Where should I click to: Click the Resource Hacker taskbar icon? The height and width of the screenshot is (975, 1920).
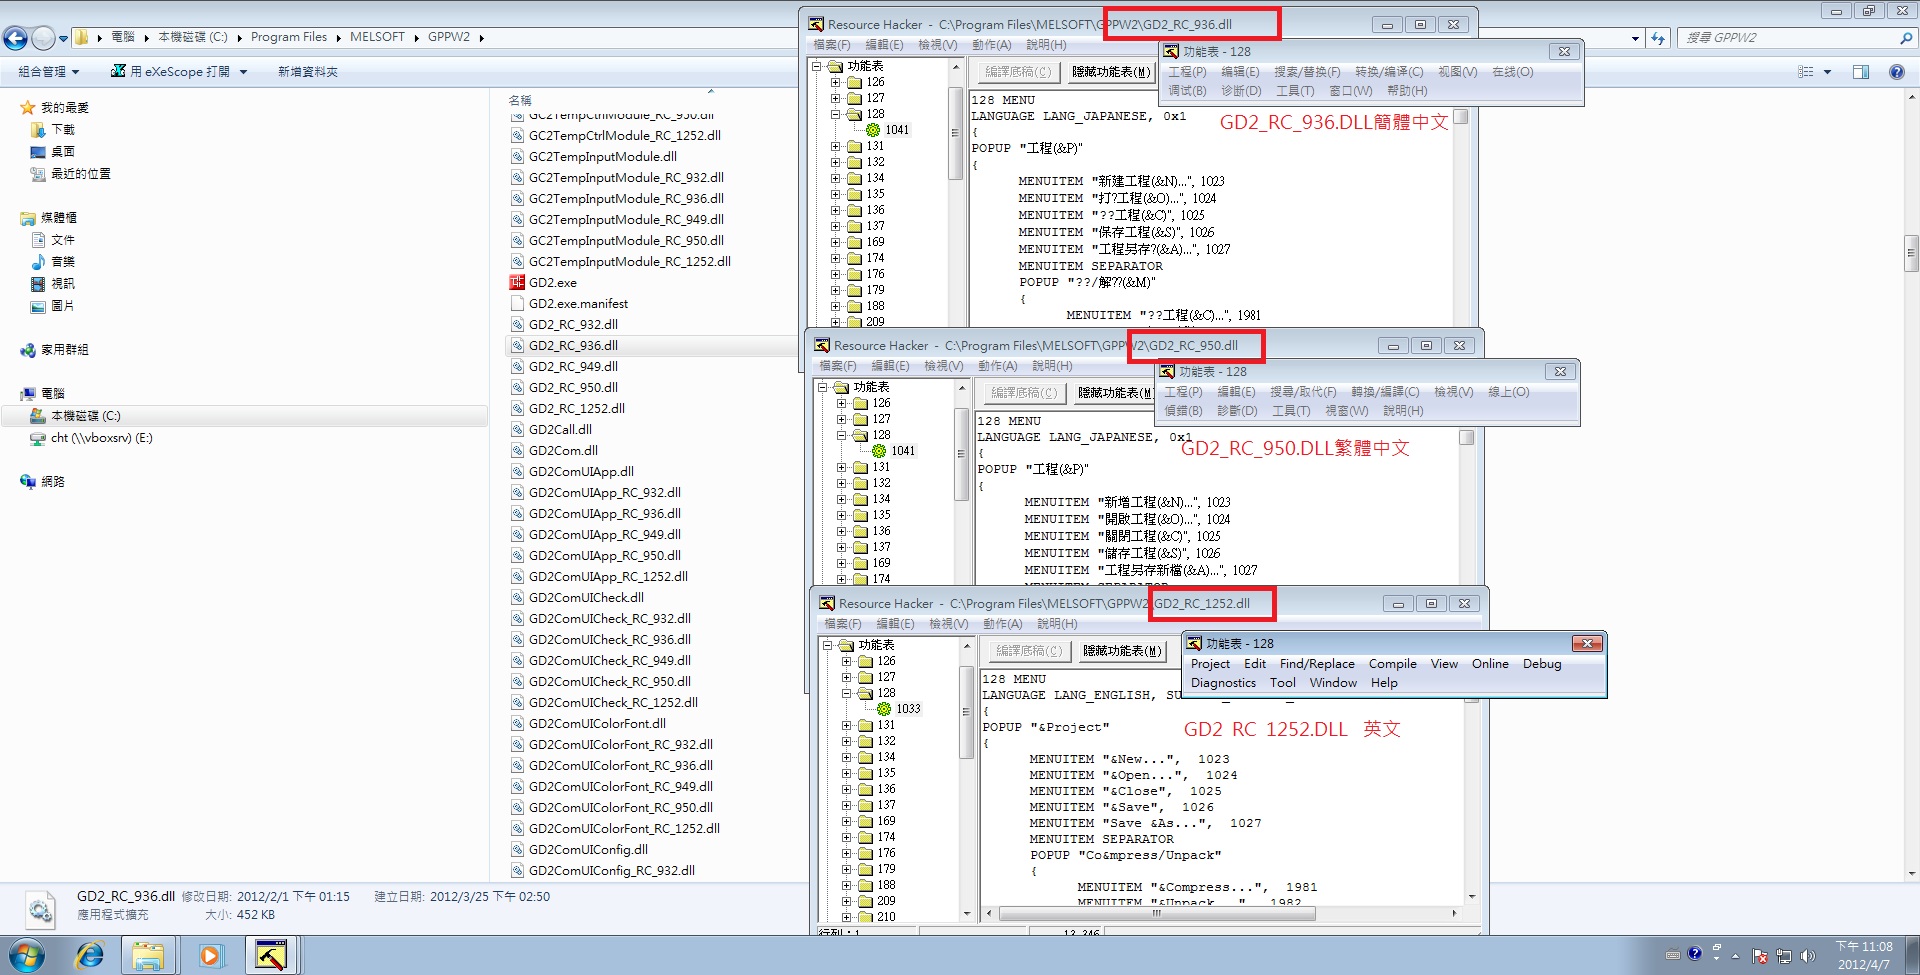[271, 955]
